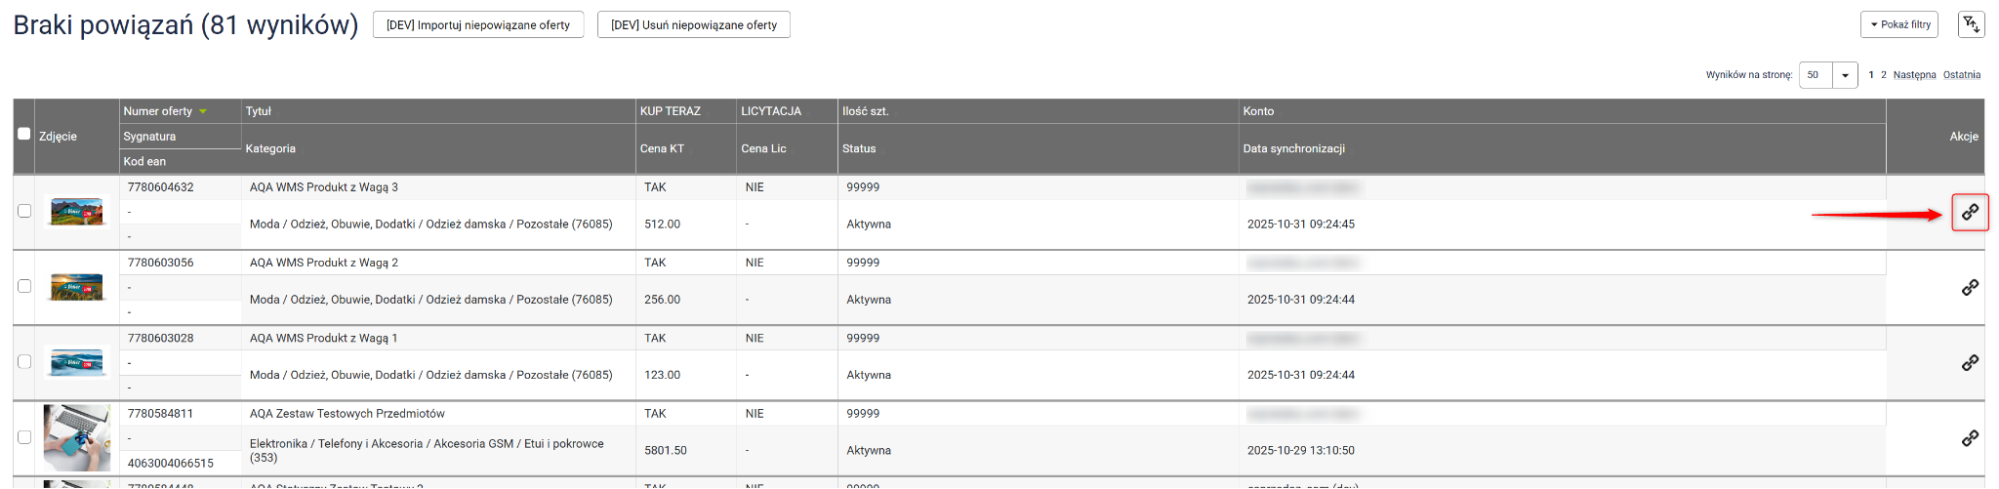
Task: Expand the Pokaż filtry dropdown
Action: pyautogui.click(x=1899, y=25)
